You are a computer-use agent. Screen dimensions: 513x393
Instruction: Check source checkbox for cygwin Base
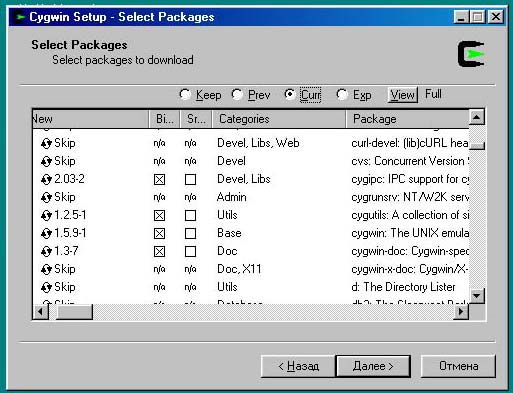190,234
